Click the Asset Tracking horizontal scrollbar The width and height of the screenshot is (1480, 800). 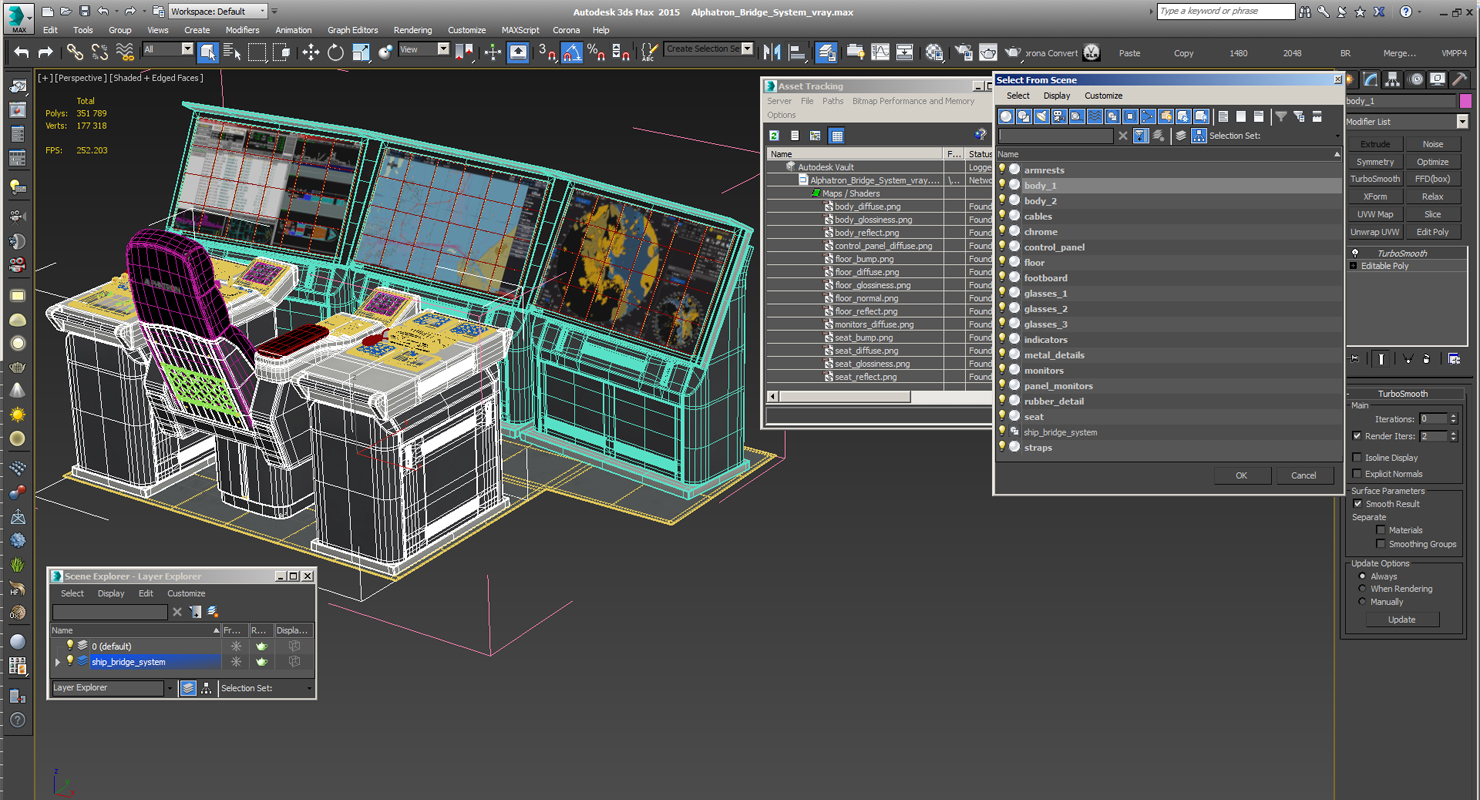click(845, 397)
